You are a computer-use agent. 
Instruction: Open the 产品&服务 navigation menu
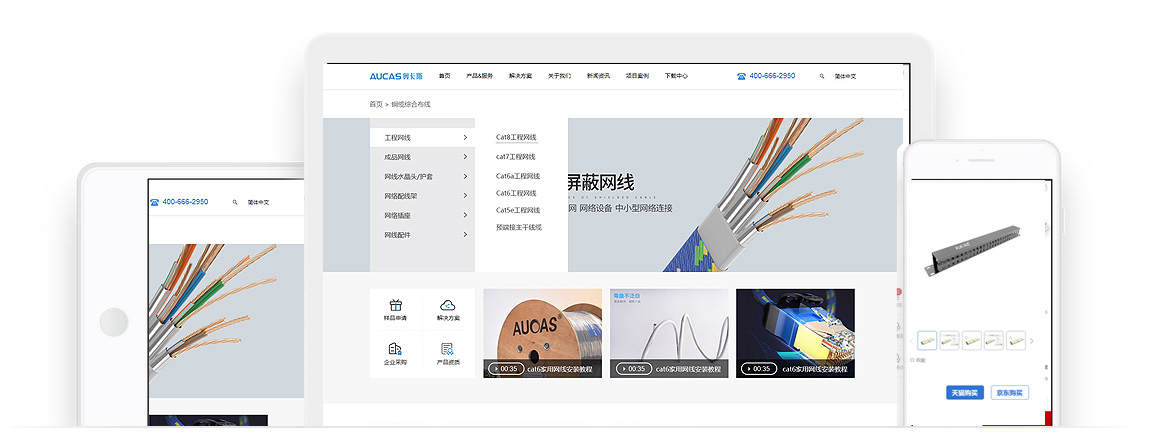[x=480, y=76]
